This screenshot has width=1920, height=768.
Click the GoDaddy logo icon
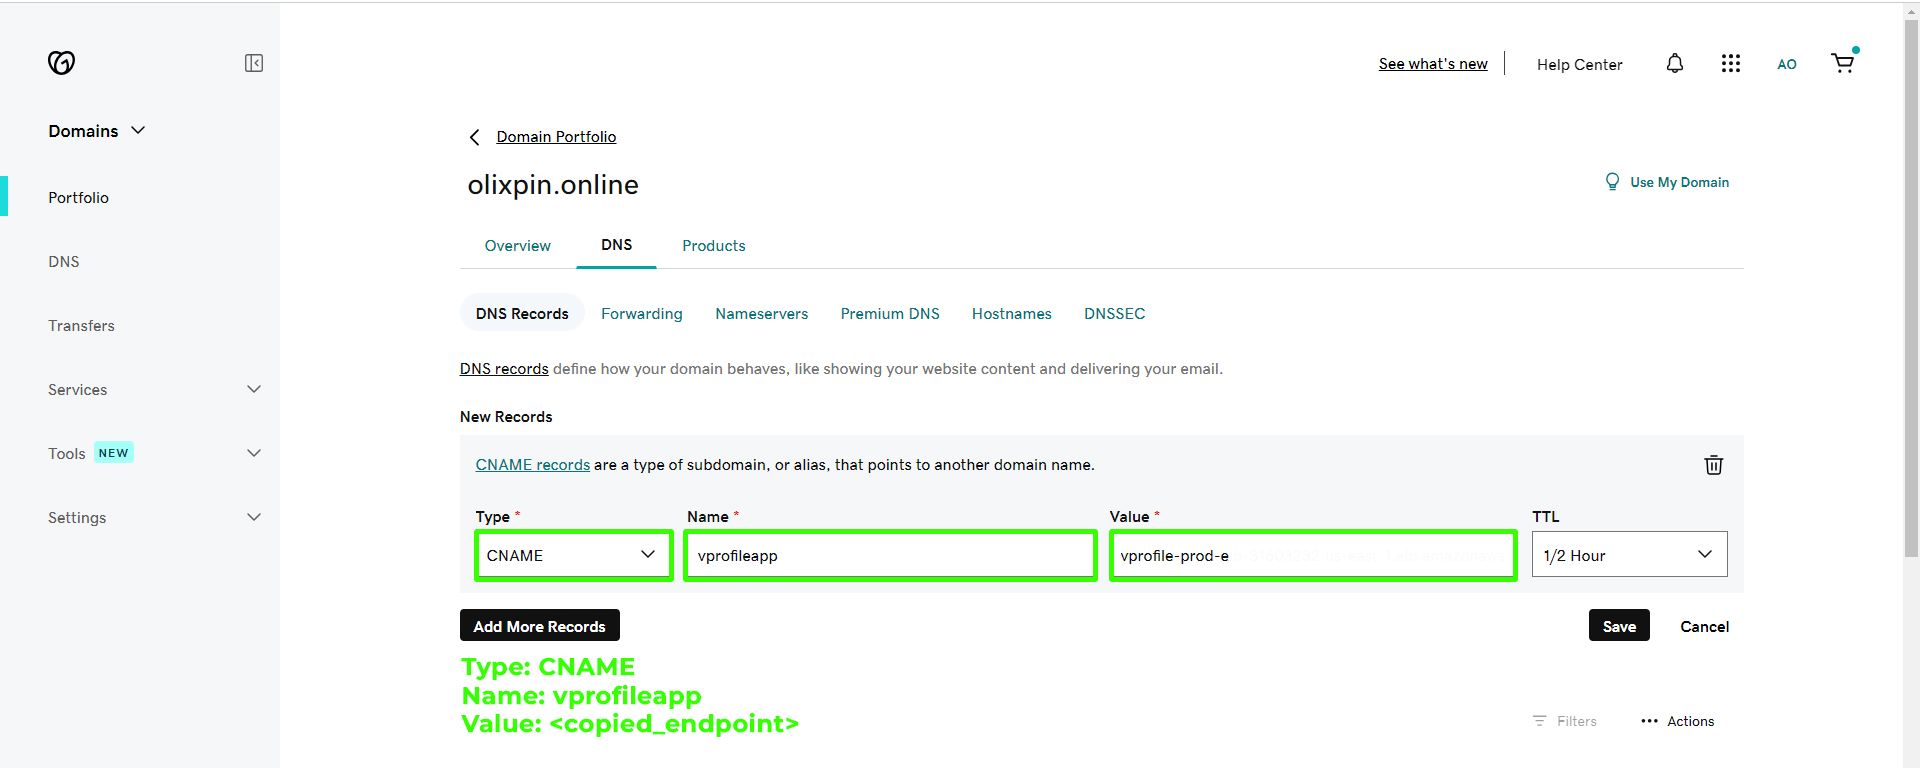point(61,63)
